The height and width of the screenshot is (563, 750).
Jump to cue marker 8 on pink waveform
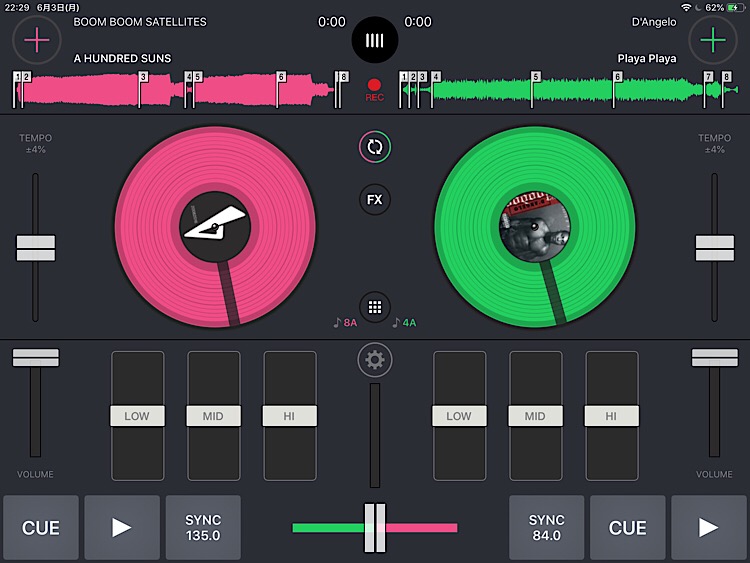click(x=343, y=77)
